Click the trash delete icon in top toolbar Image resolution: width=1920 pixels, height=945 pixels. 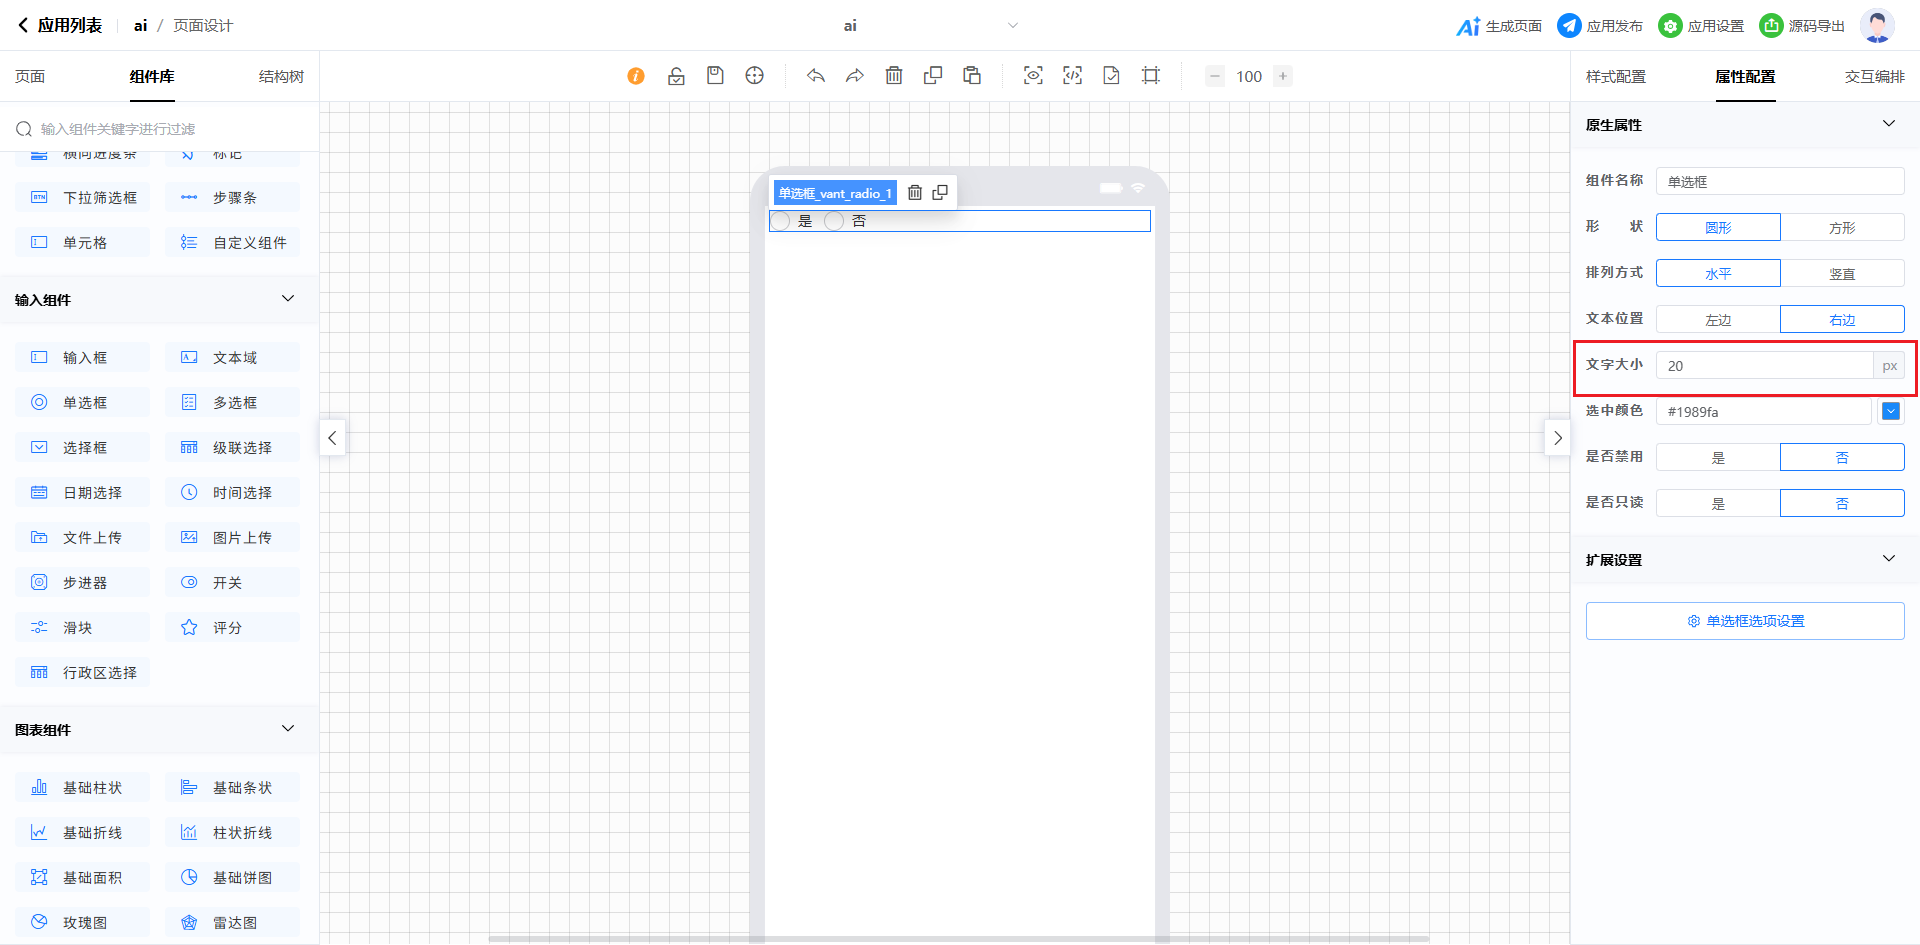tap(894, 76)
